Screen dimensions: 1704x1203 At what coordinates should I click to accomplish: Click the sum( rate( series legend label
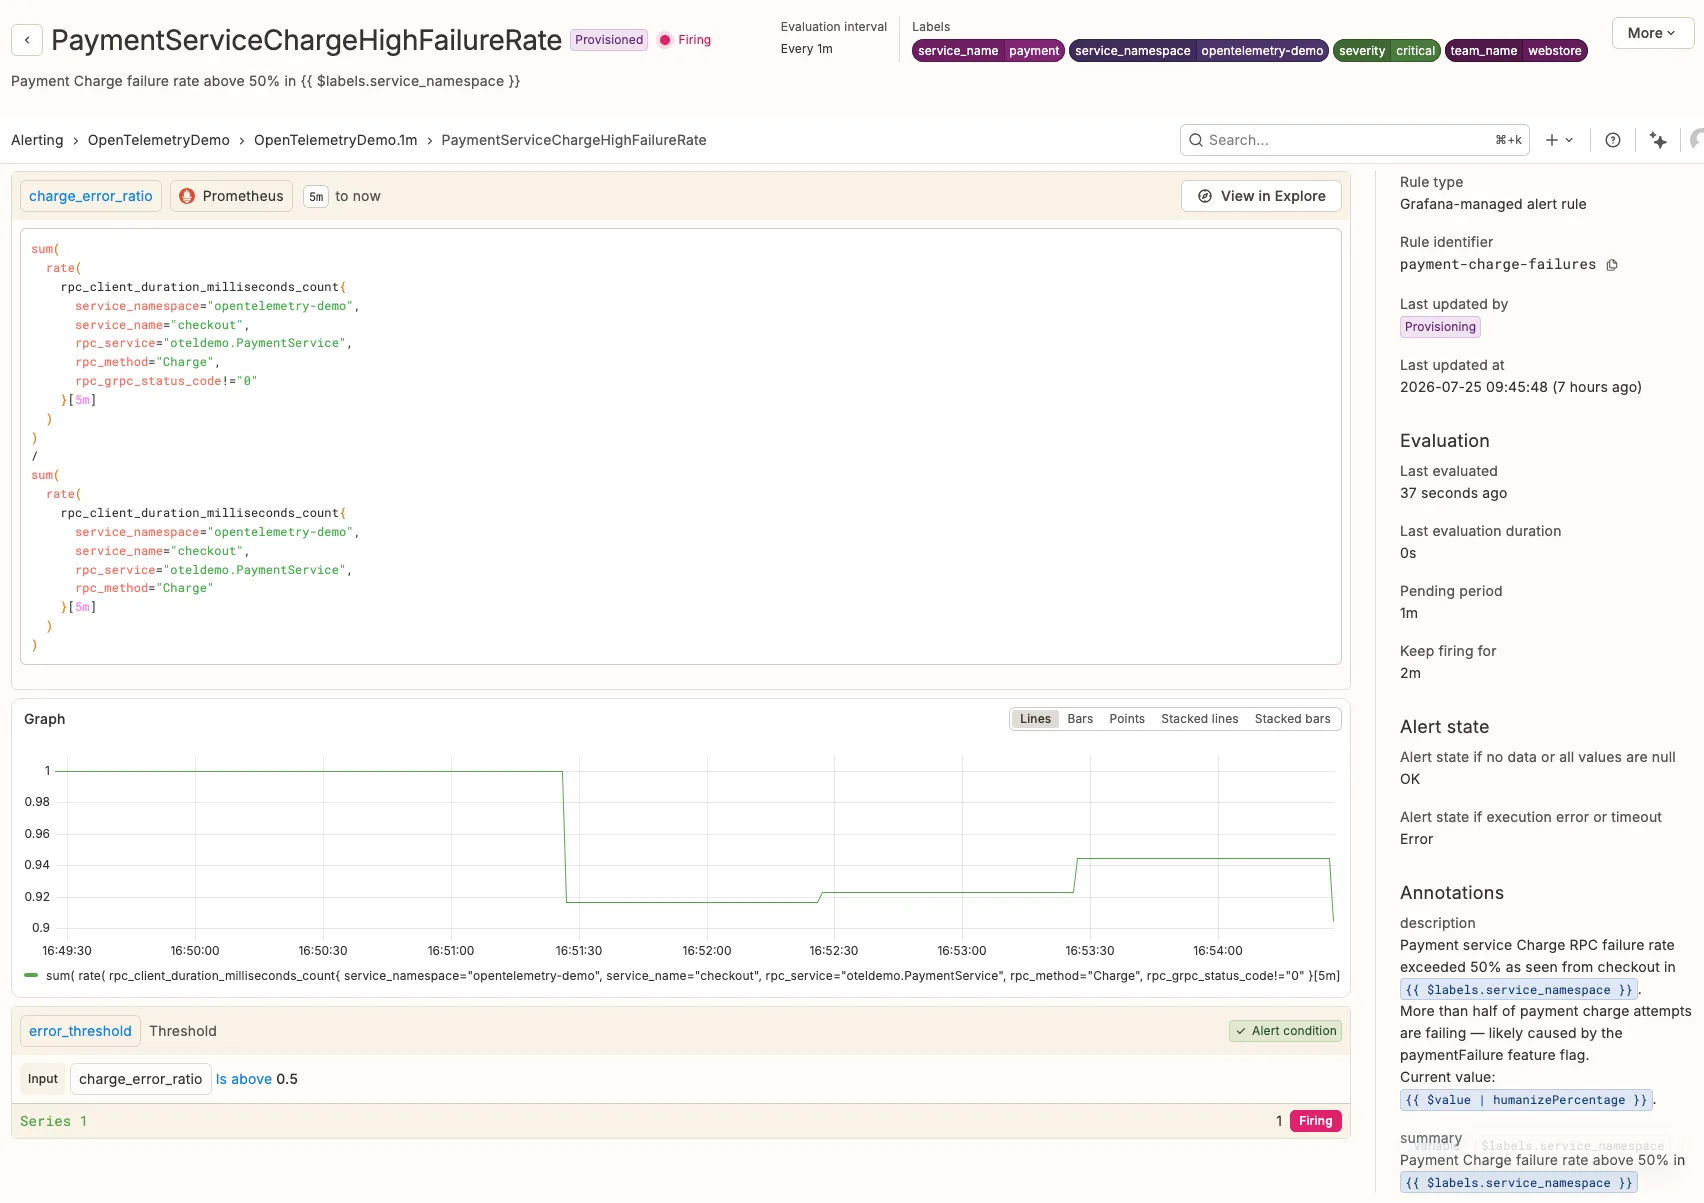(692, 976)
